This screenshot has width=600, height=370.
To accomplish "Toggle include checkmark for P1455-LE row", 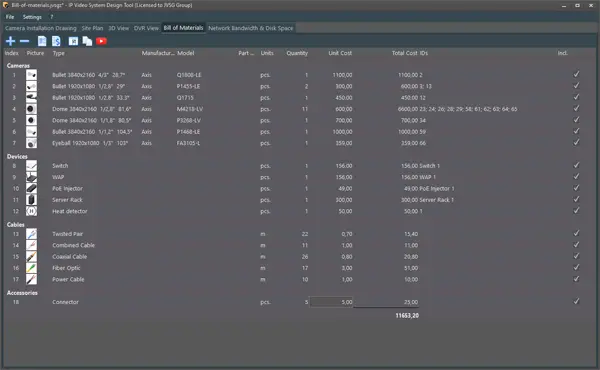I will (576, 86).
